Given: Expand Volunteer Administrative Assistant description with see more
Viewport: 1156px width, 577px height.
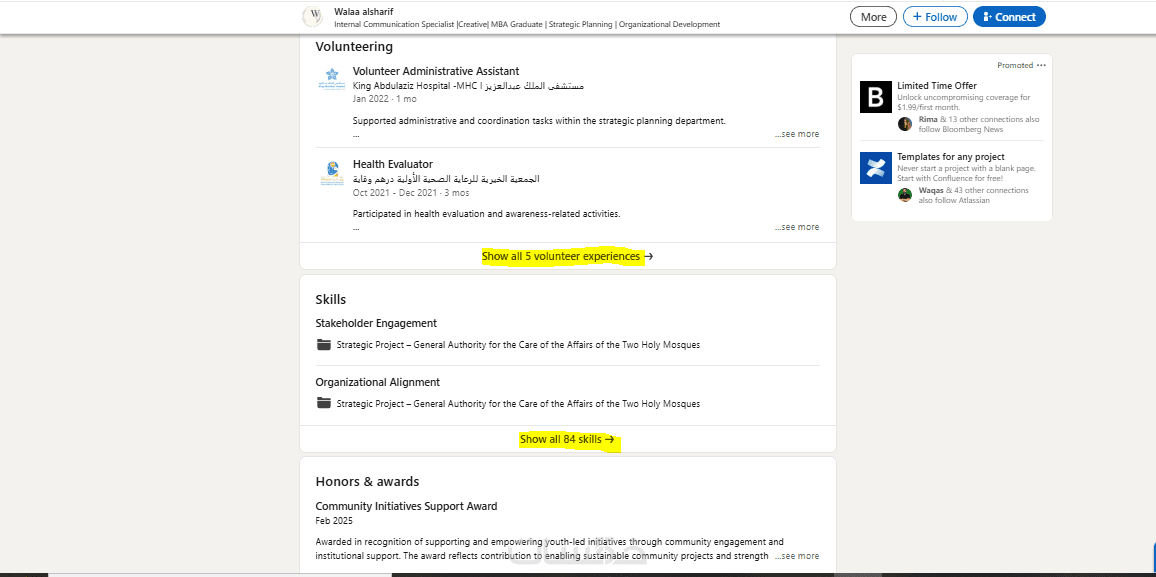Looking at the screenshot, I should (797, 134).
